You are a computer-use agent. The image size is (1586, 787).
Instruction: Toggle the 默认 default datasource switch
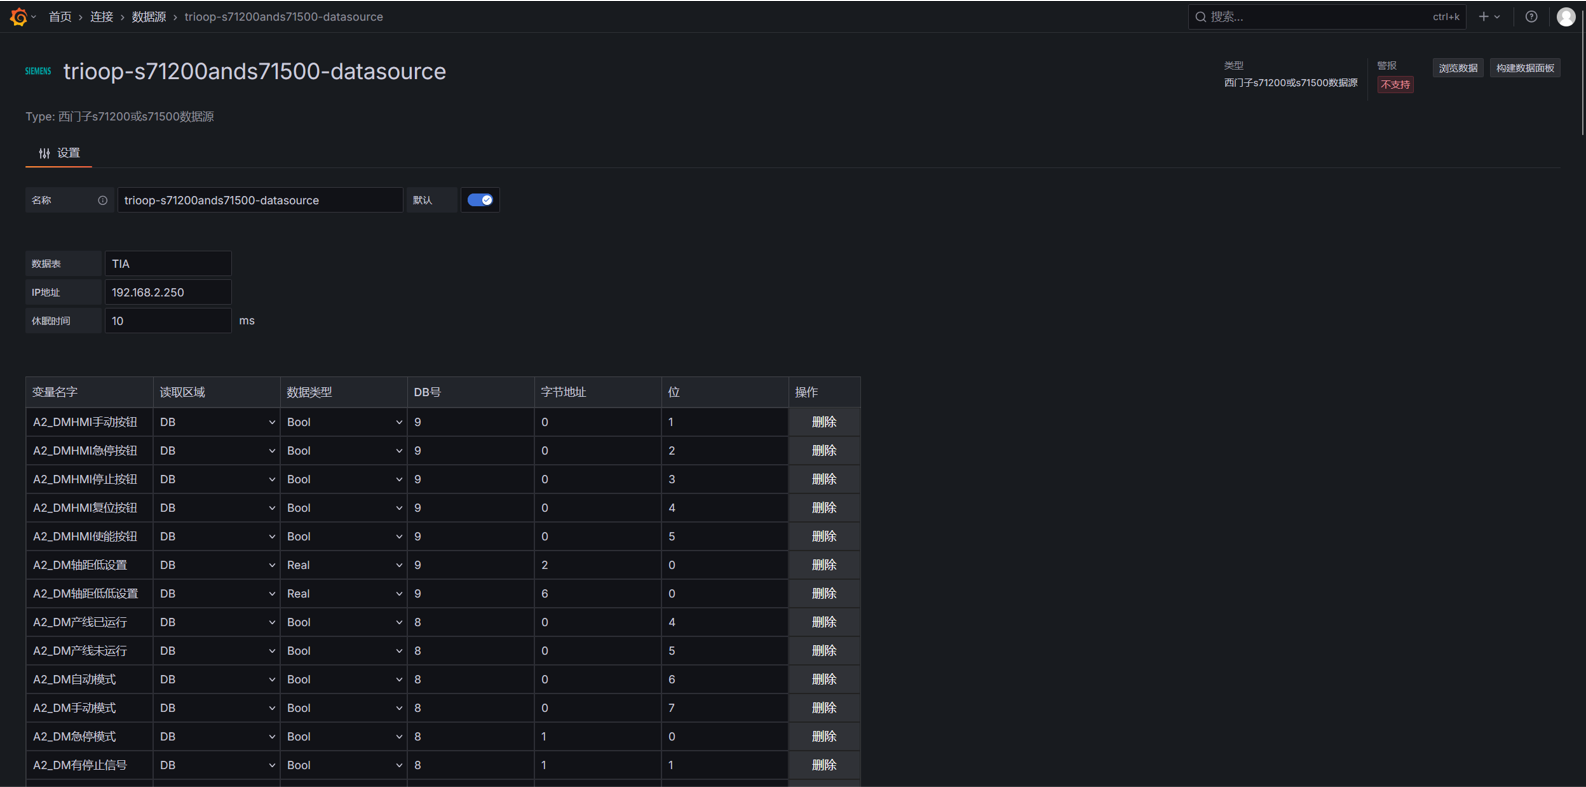tap(480, 200)
